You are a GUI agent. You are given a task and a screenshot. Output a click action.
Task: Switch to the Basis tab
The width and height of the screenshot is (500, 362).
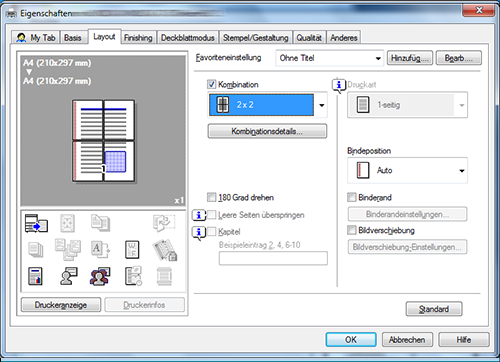click(73, 38)
